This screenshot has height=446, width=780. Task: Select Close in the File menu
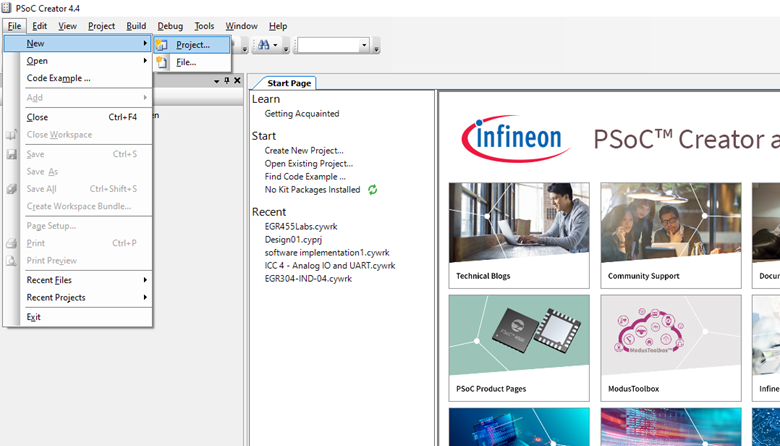point(78,117)
